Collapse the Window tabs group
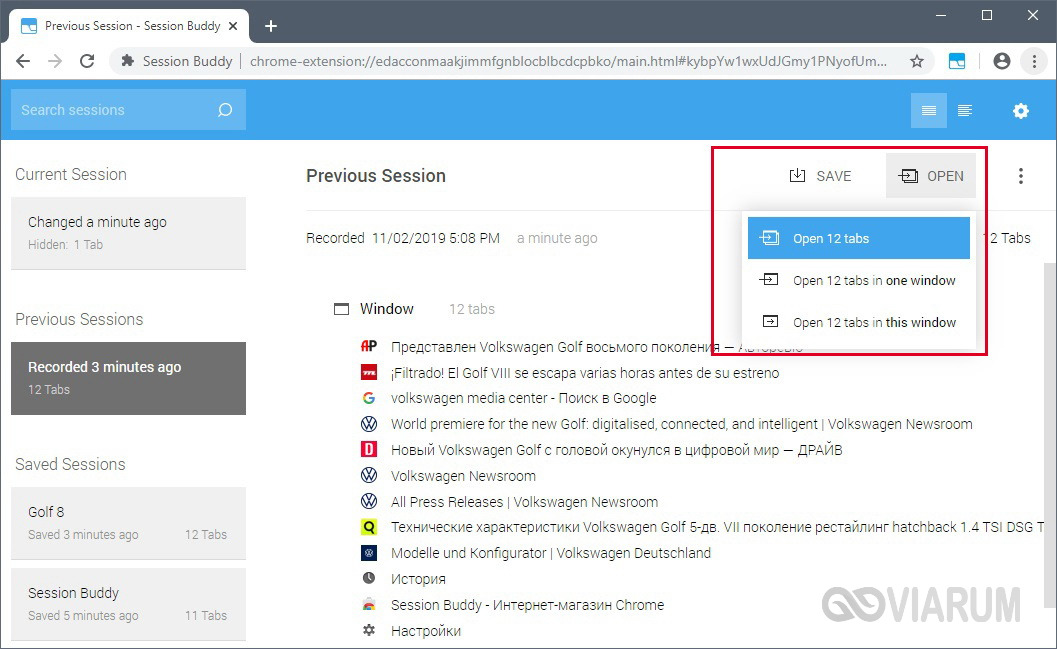This screenshot has width=1057, height=649. point(342,309)
